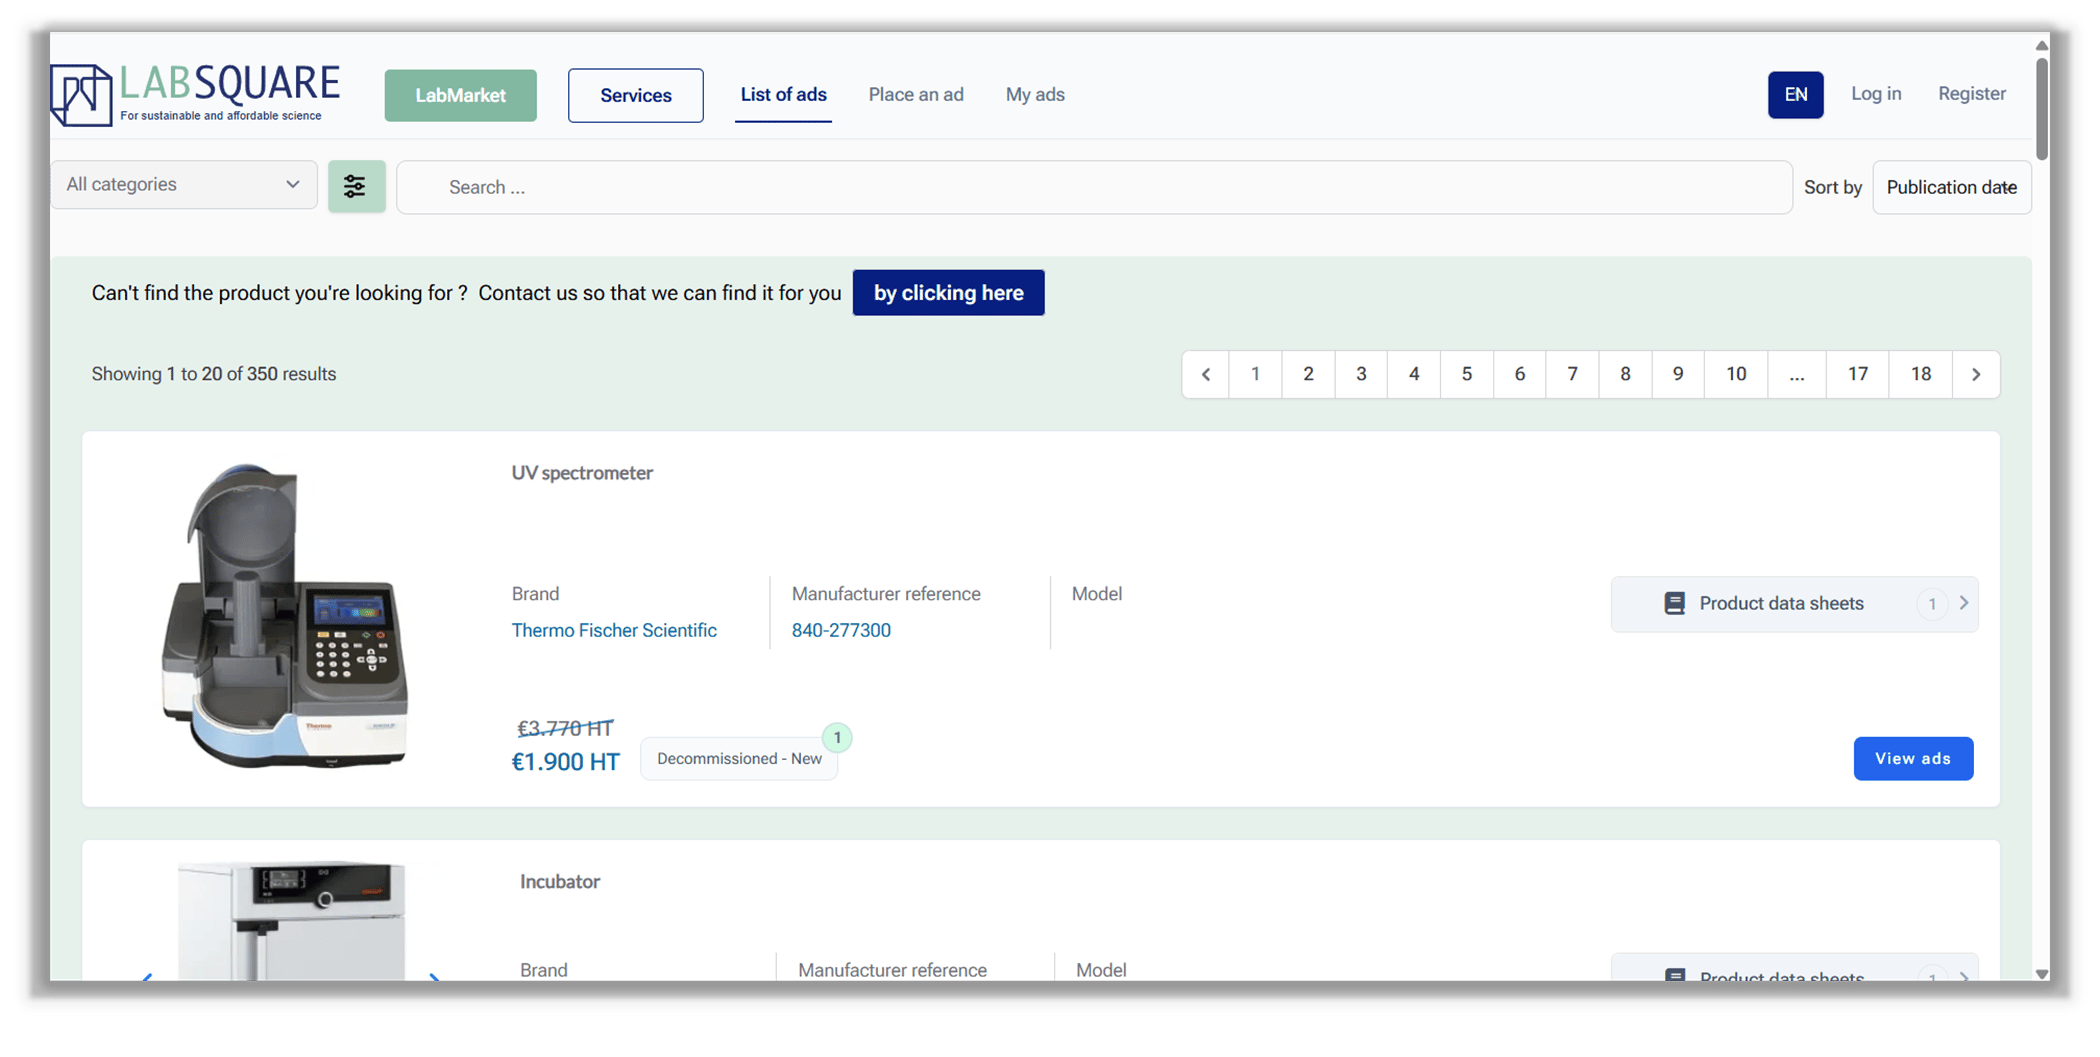The width and height of the screenshot is (2100, 1057).
Task: Click the LabMarket button
Action: click(460, 96)
